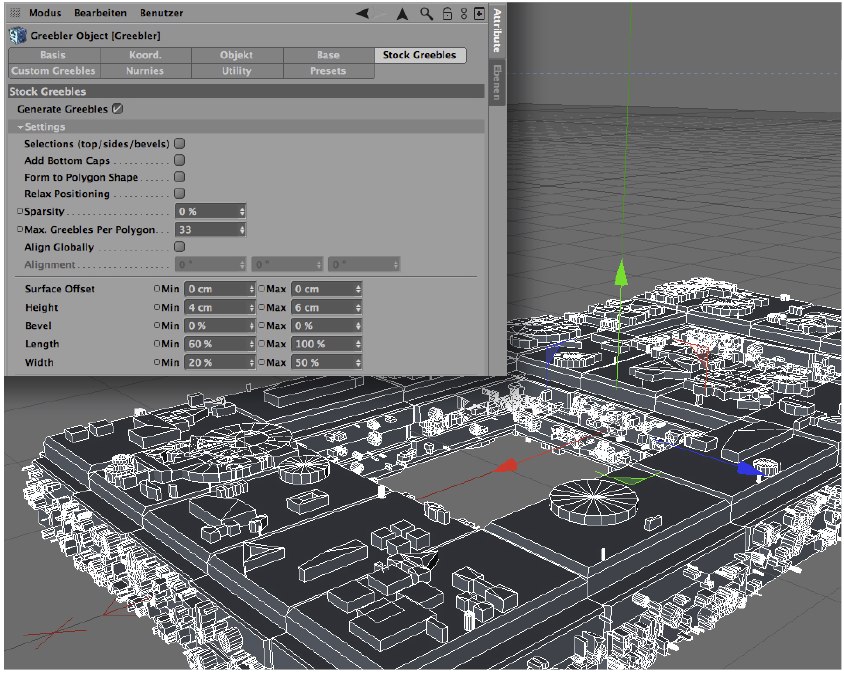Image resolution: width=844 pixels, height=673 pixels.
Task: Switch to the Custom Greebles tab
Action: (x=53, y=71)
